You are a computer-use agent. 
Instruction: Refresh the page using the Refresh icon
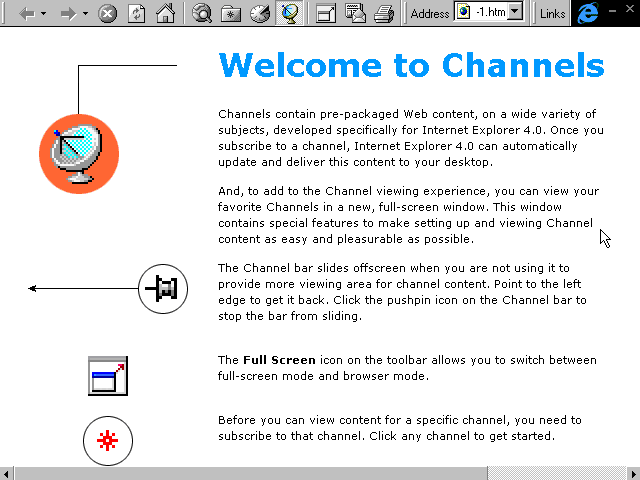(x=136, y=13)
